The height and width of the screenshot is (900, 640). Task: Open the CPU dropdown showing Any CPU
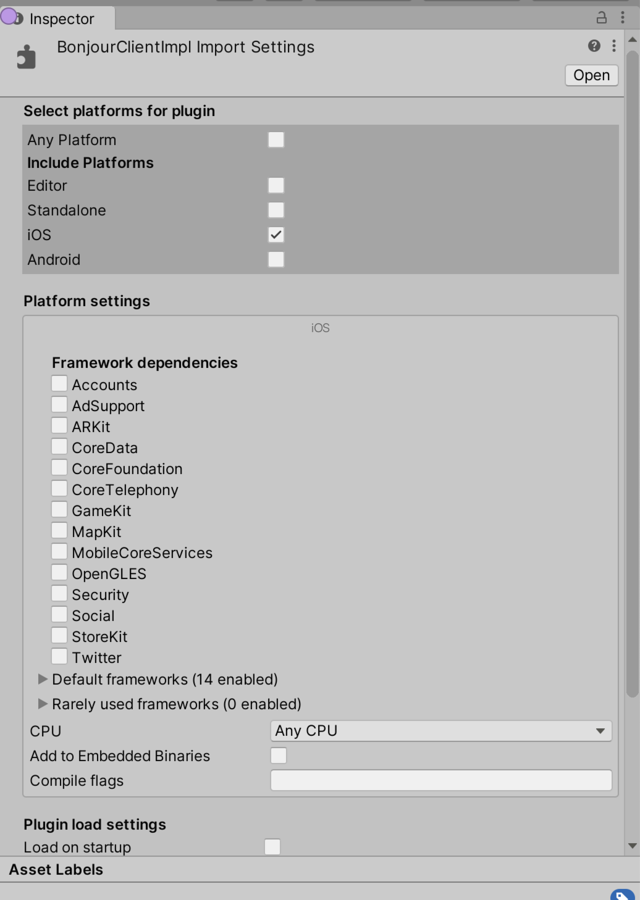tap(441, 731)
